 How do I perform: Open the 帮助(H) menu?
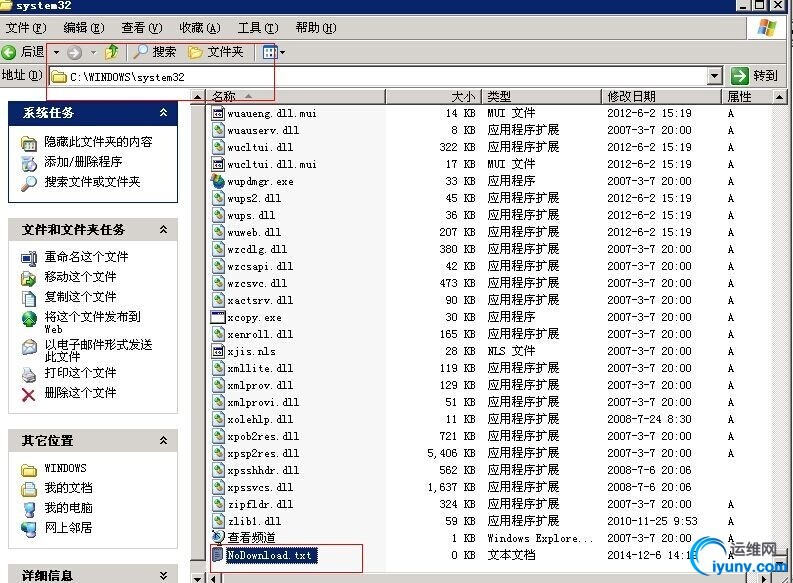point(316,28)
